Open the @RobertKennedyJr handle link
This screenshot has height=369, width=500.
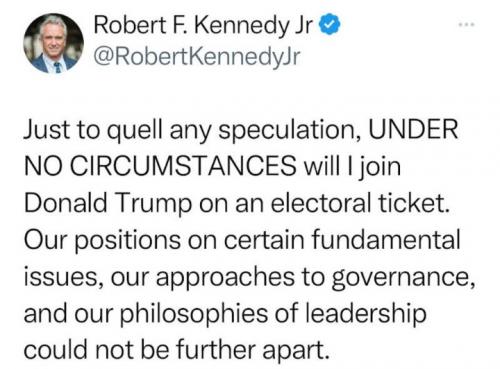pyautogui.click(x=197, y=57)
